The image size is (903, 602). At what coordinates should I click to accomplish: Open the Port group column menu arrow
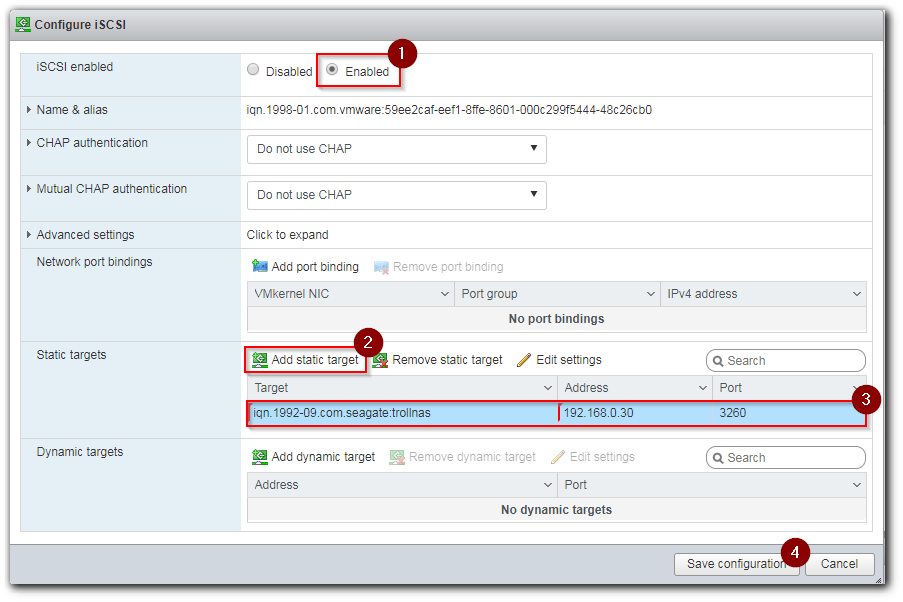click(651, 294)
